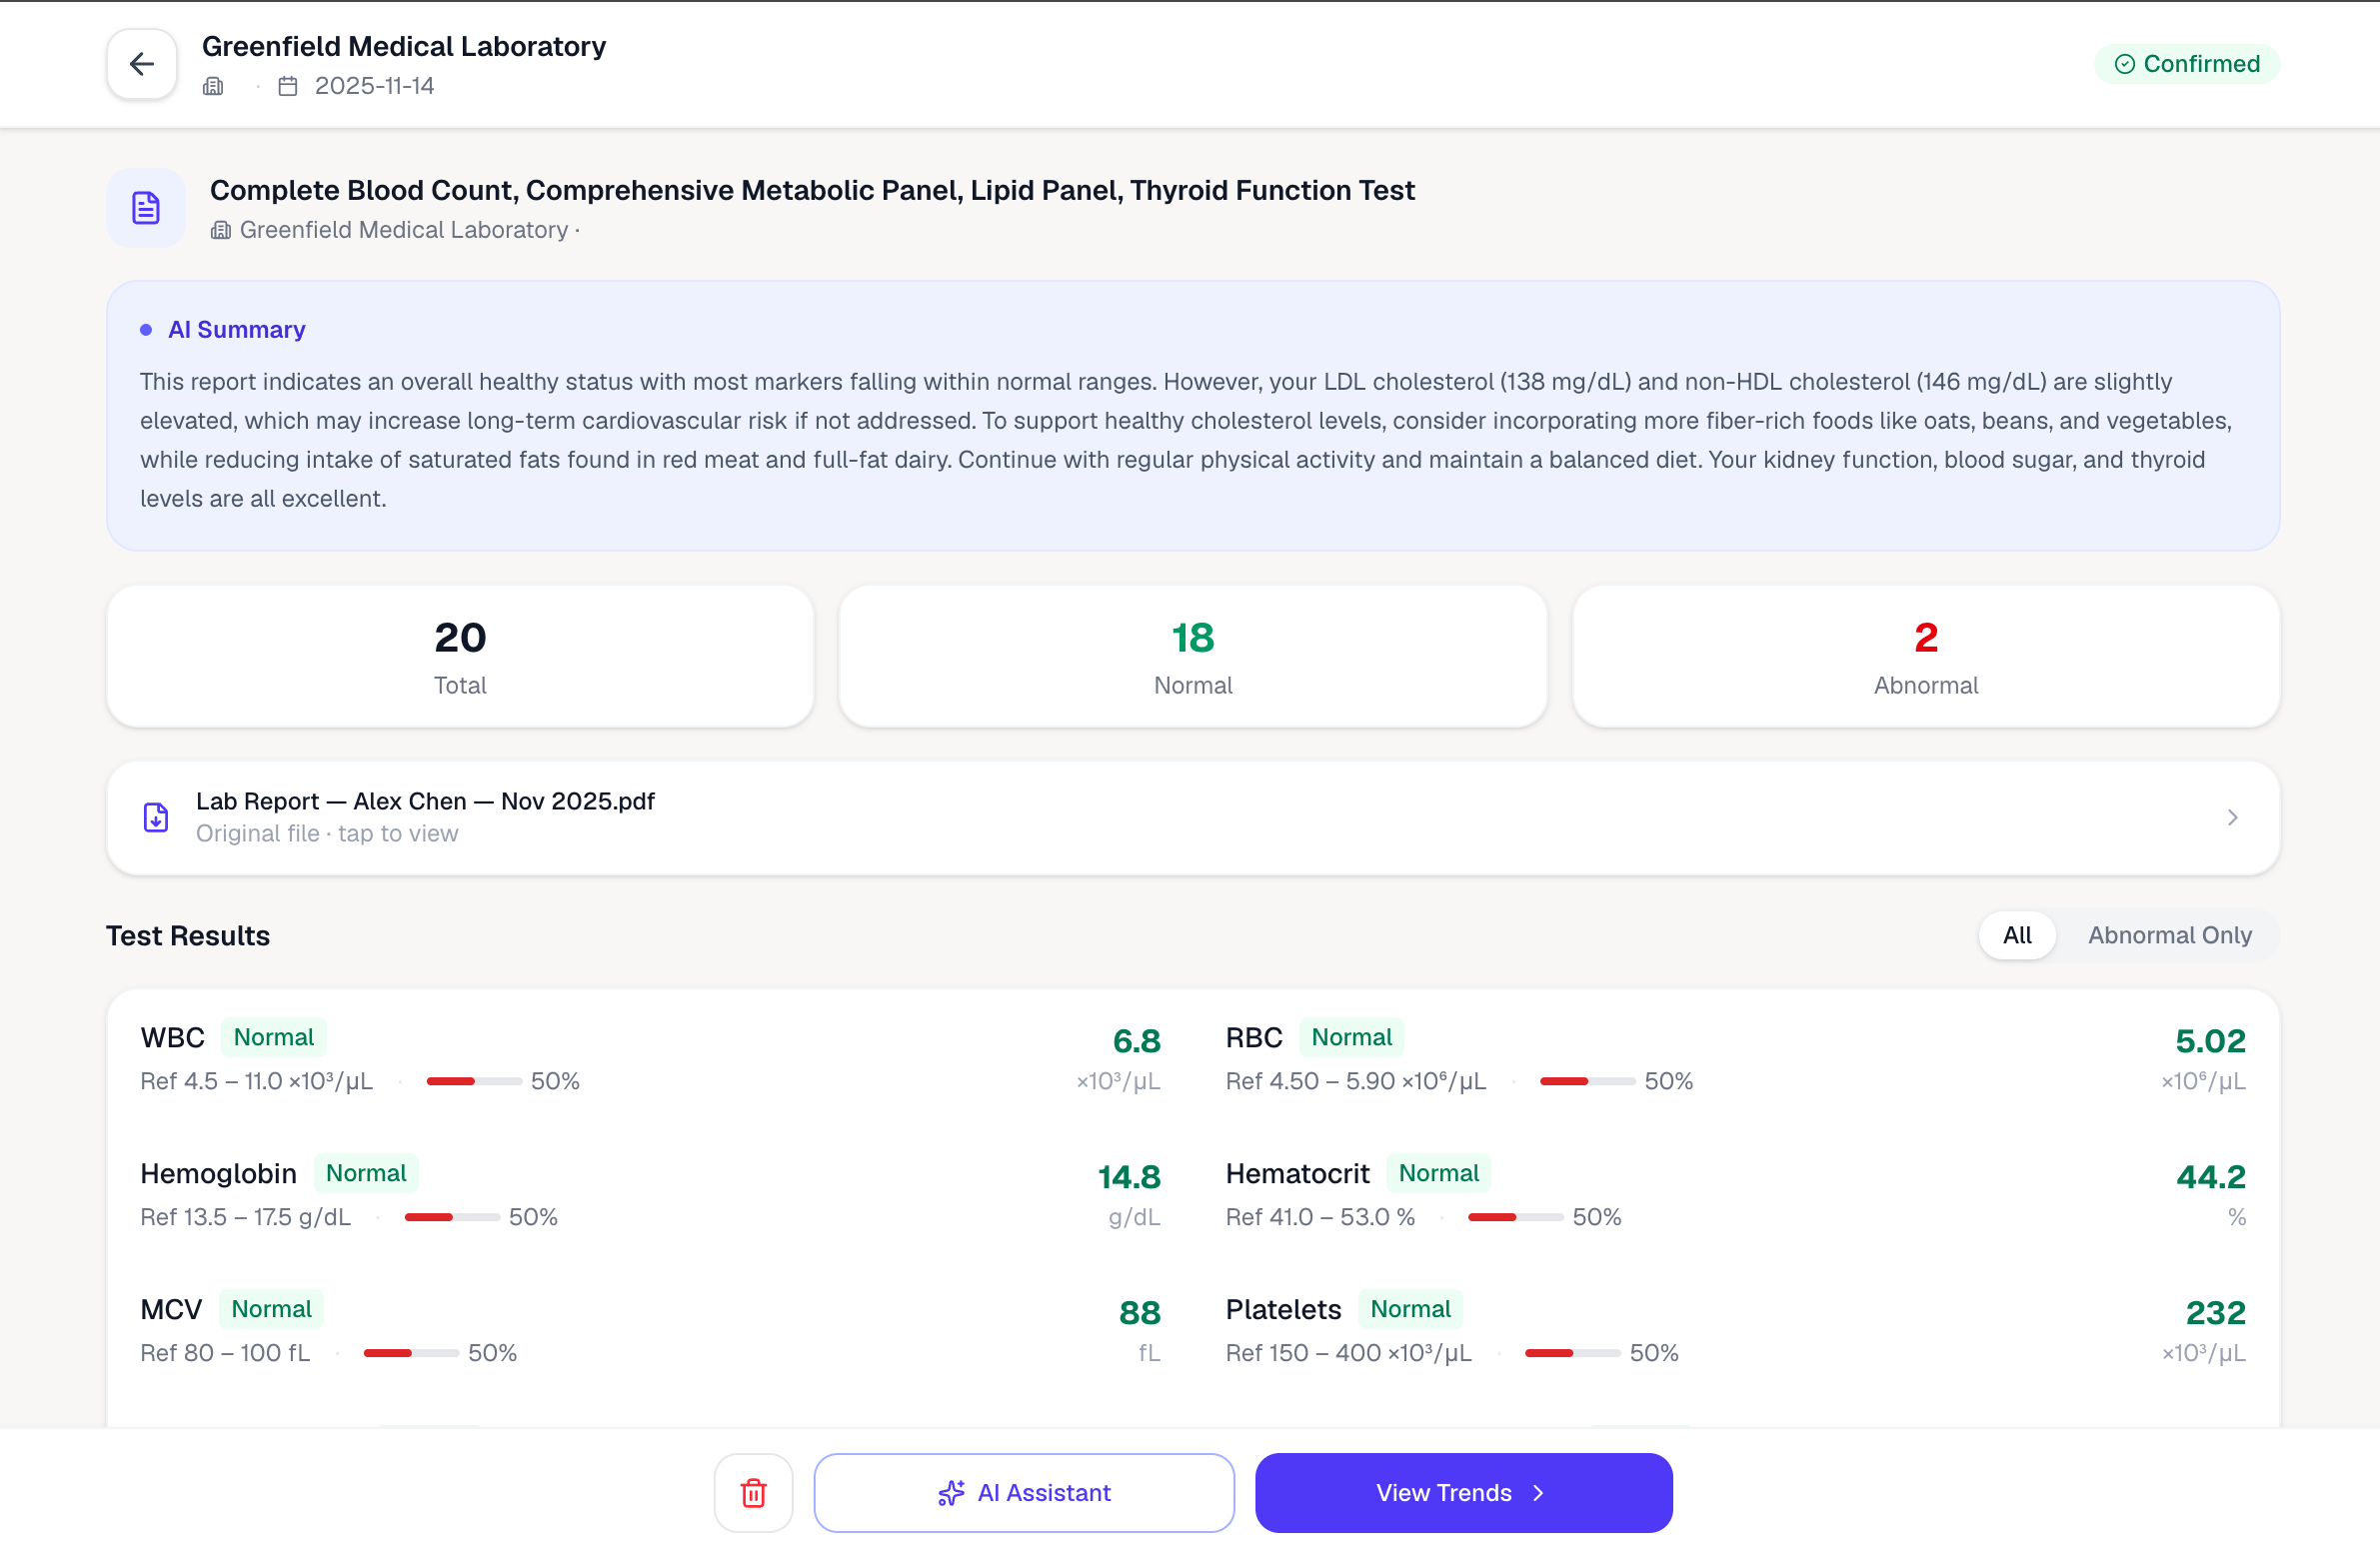Open View Trends
This screenshot has width=2380, height=1557.
point(1463,1492)
